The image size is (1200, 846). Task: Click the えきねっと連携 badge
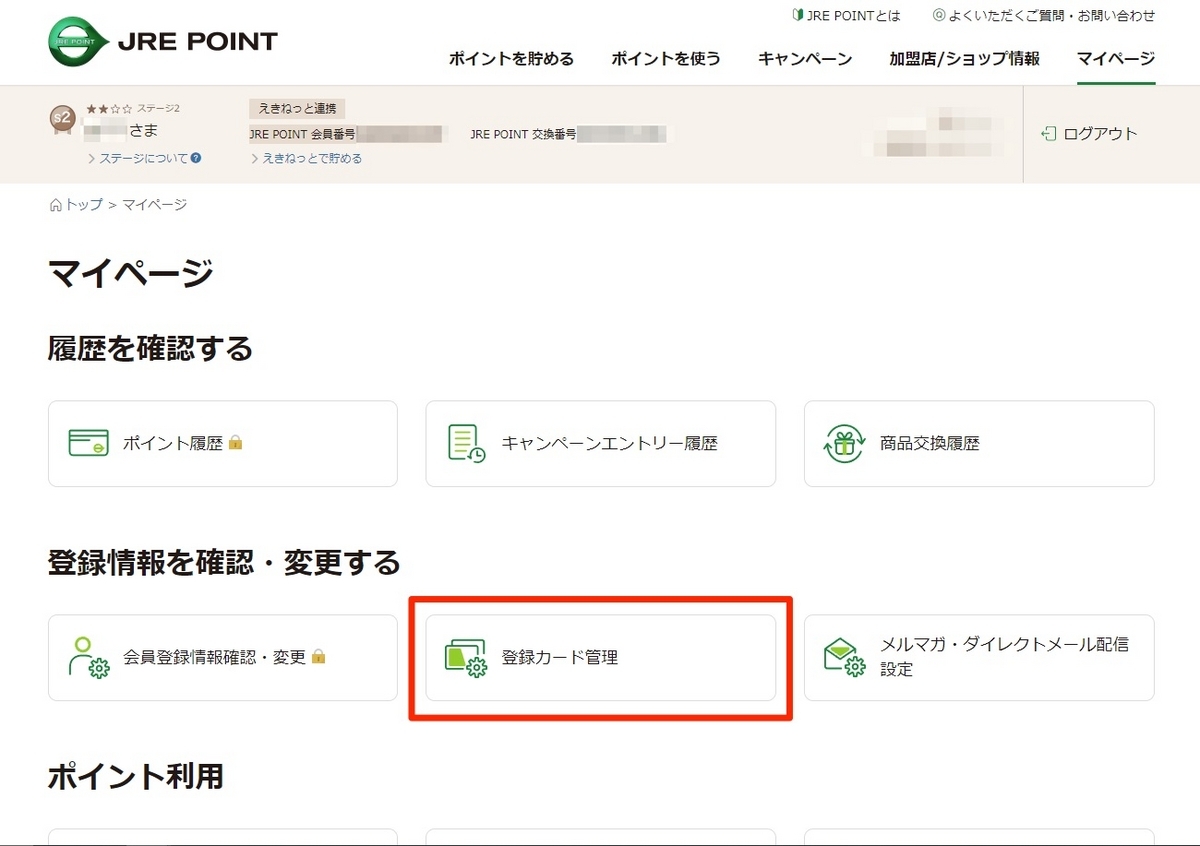pos(297,108)
